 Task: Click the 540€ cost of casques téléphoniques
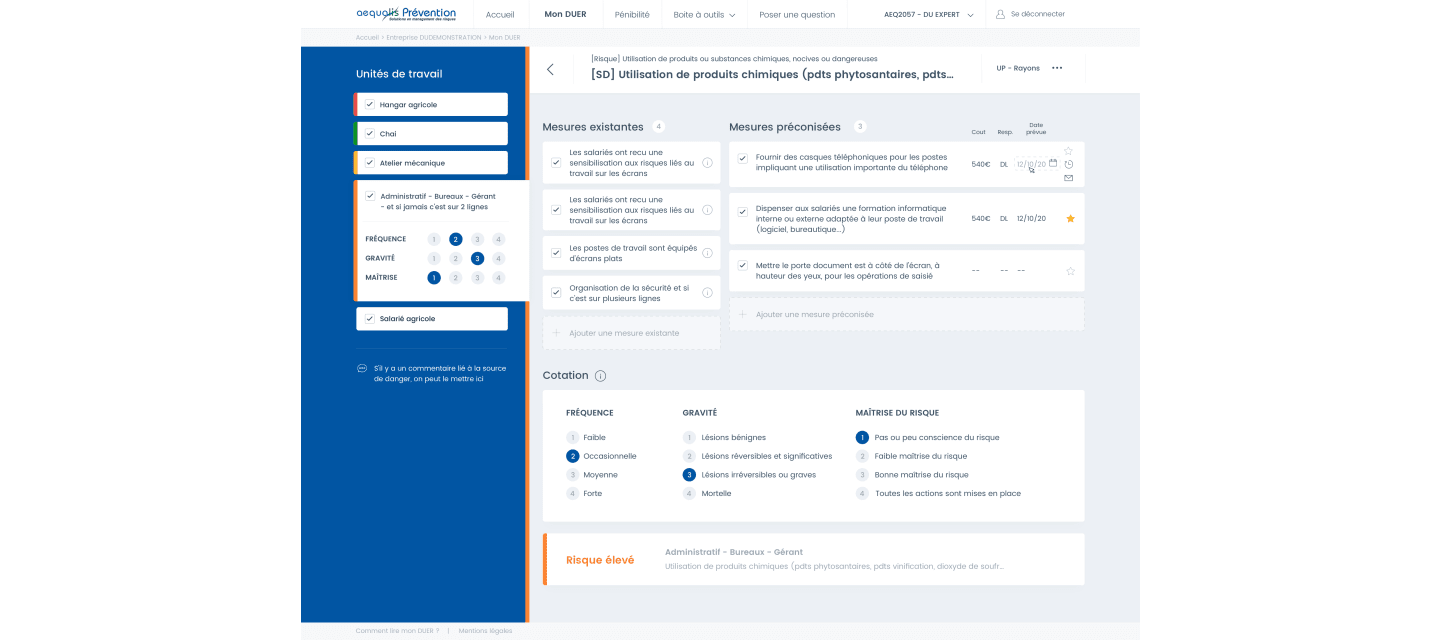(x=981, y=164)
